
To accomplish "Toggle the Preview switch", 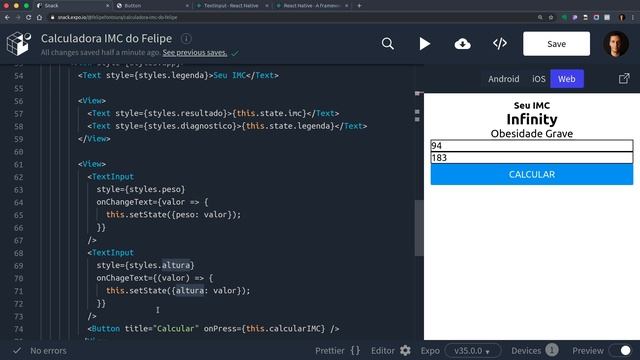I will [x=620, y=351].
